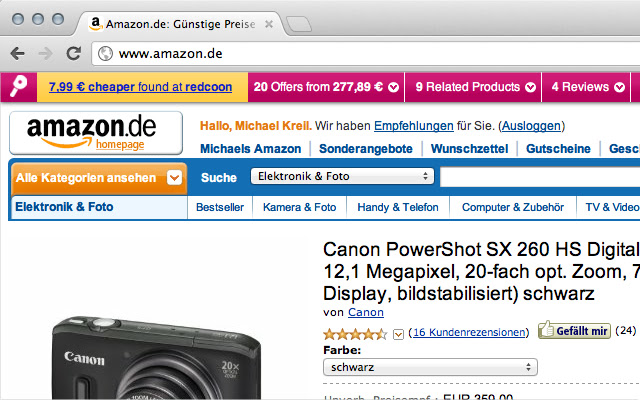Click the browser forward arrow
Image resolution: width=640 pixels, height=400 pixels.
point(45,53)
